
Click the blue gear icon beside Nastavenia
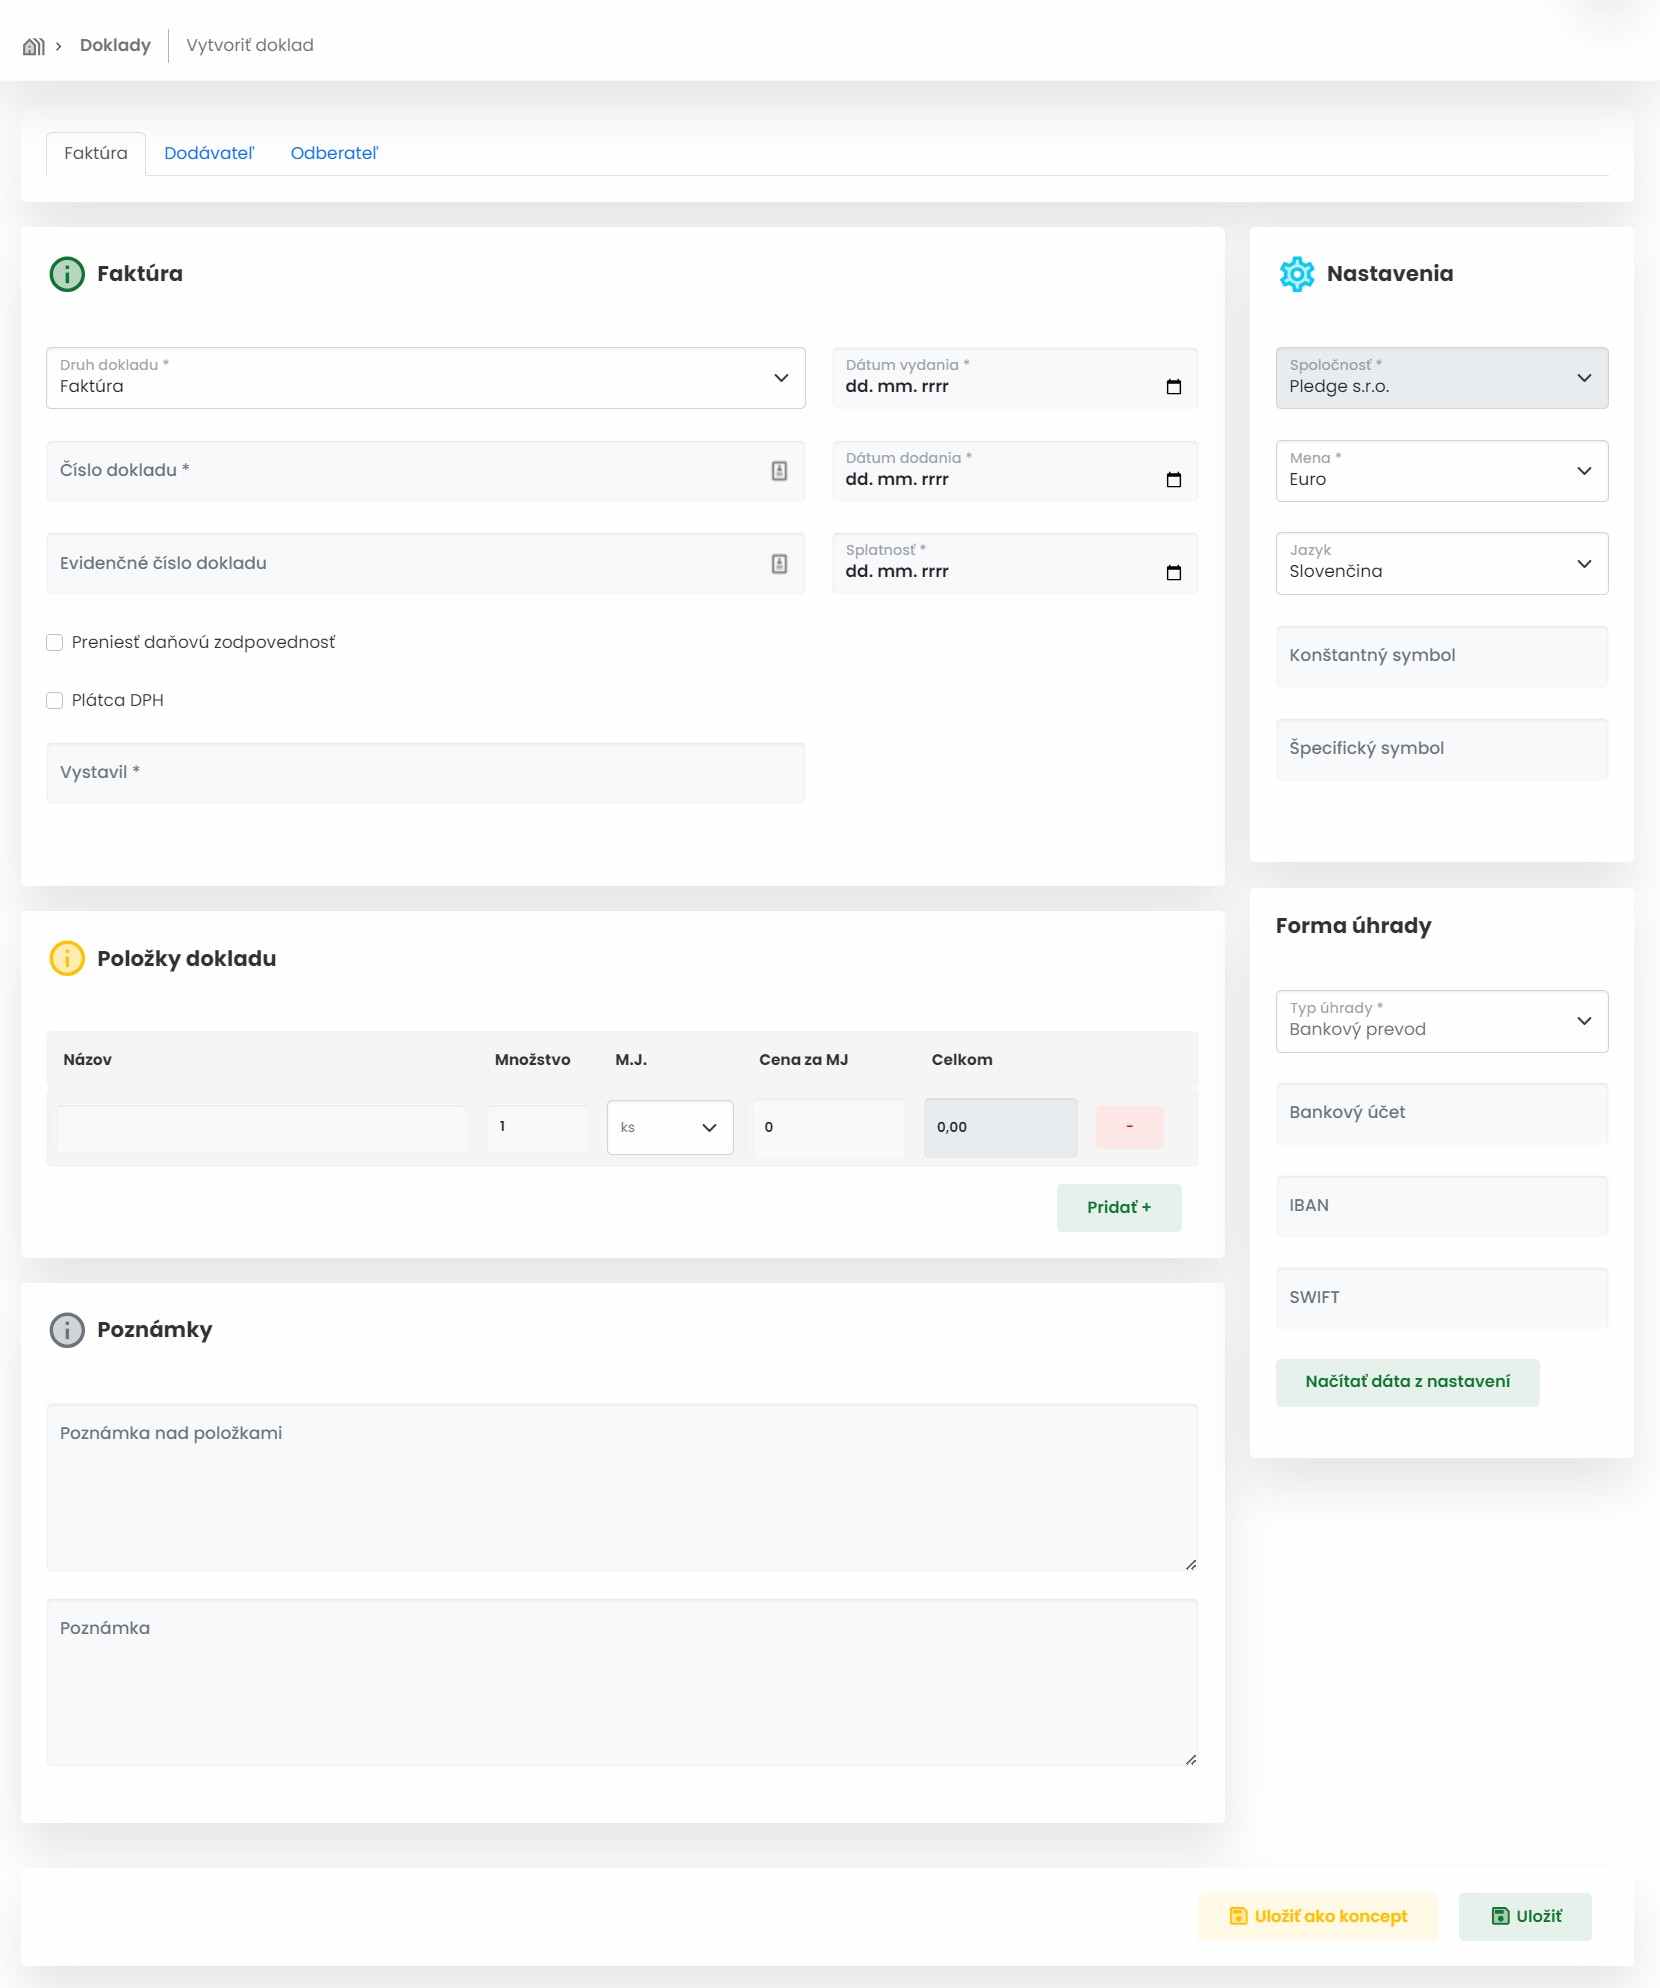(x=1297, y=274)
